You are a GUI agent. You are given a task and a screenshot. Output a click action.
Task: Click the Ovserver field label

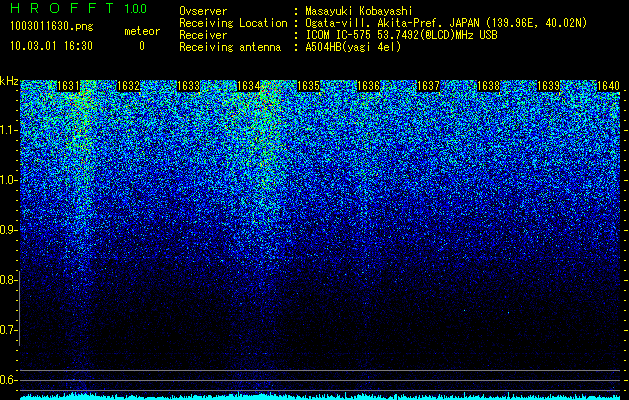click(x=203, y=11)
